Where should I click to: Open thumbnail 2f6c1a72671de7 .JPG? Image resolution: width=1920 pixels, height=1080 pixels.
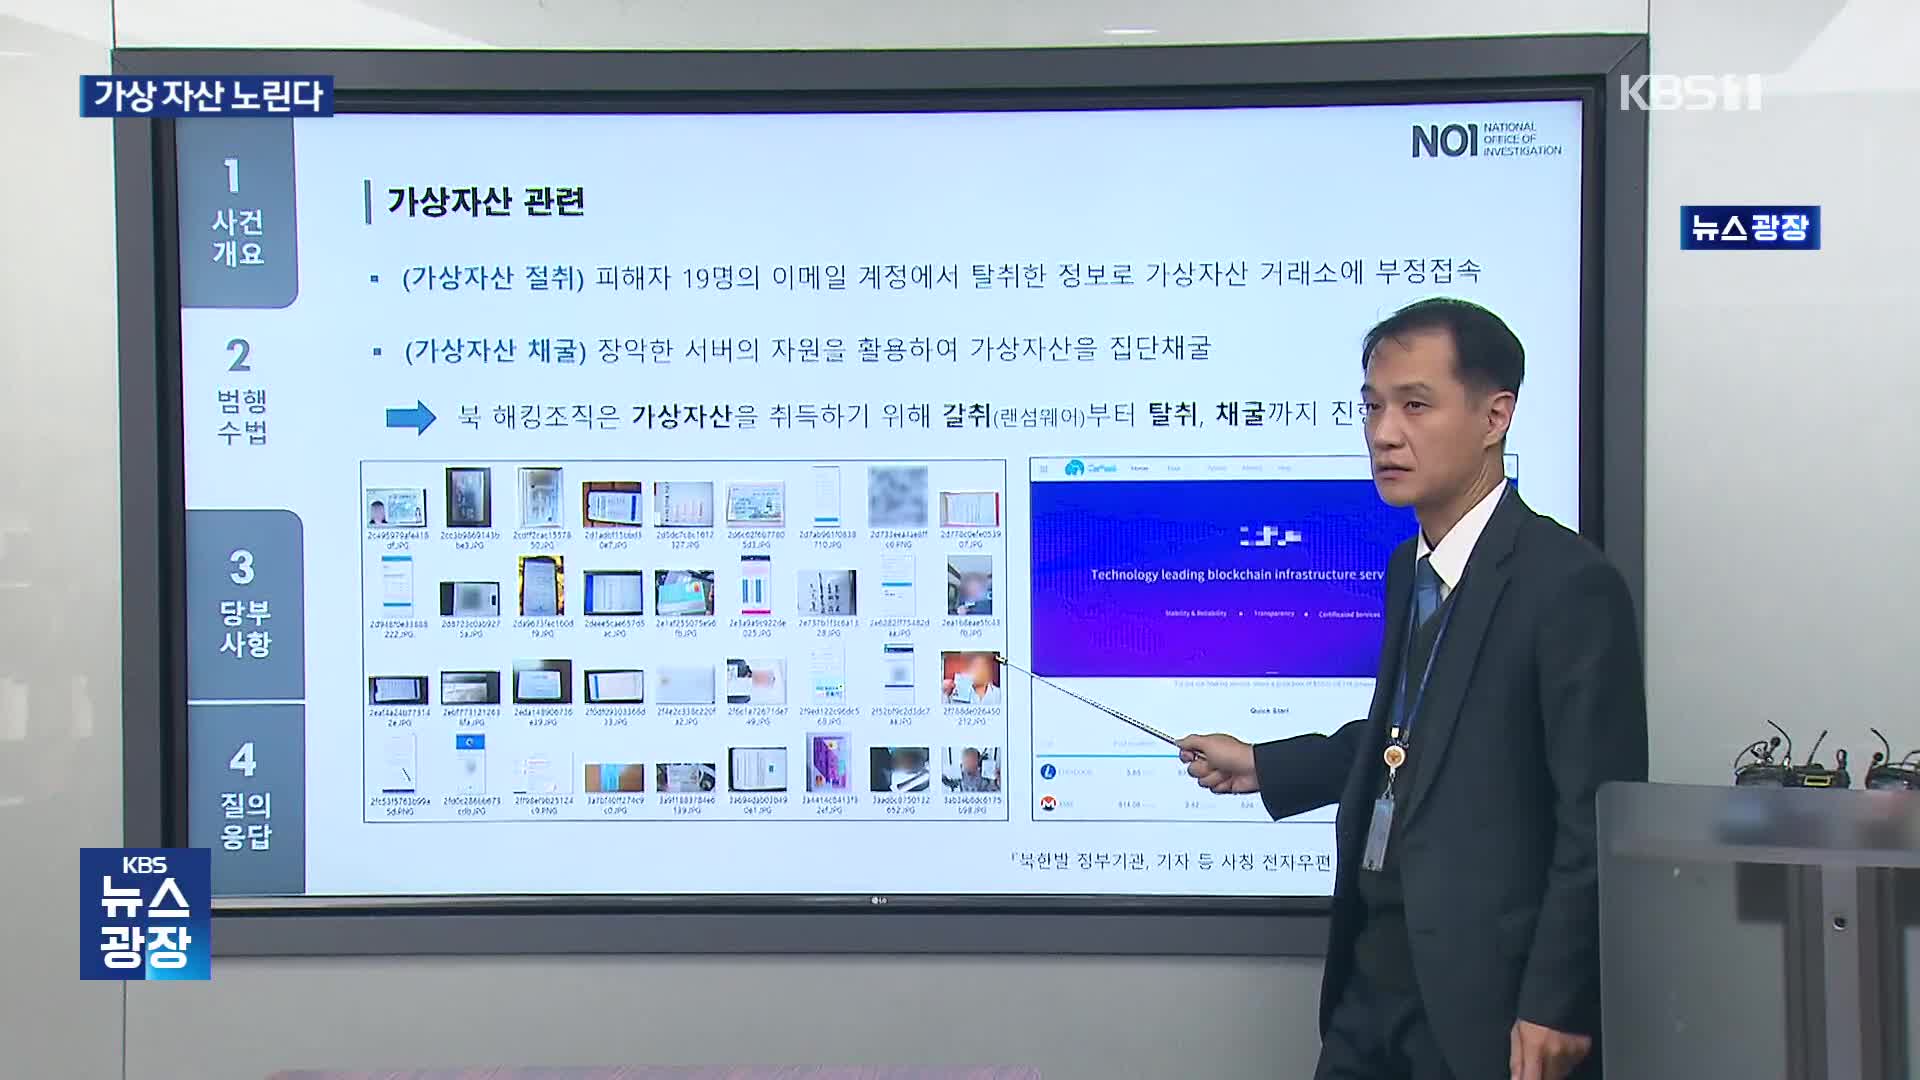pos(756,682)
